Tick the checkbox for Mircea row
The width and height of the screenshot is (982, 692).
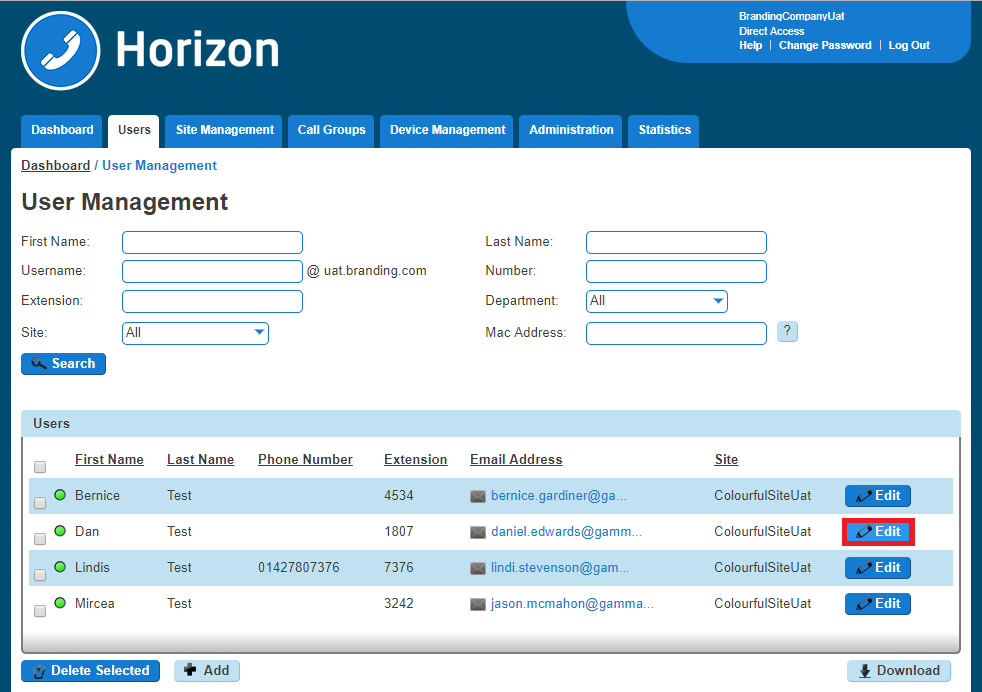[40, 611]
